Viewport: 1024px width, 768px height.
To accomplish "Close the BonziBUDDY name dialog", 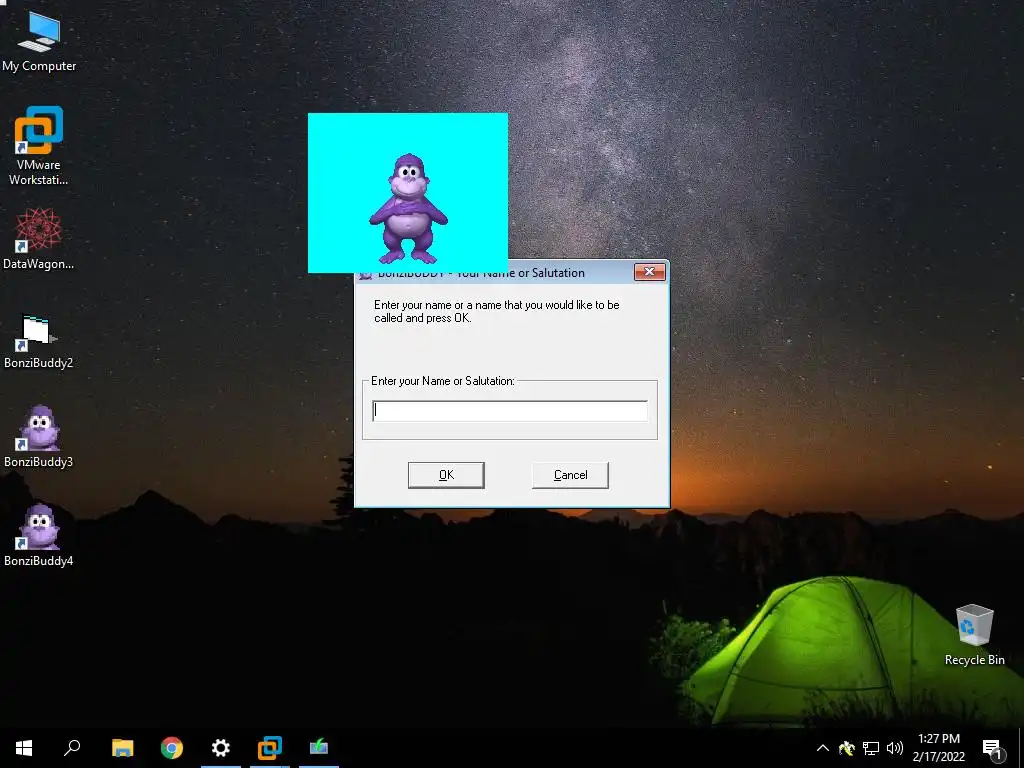I will [x=650, y=272].
